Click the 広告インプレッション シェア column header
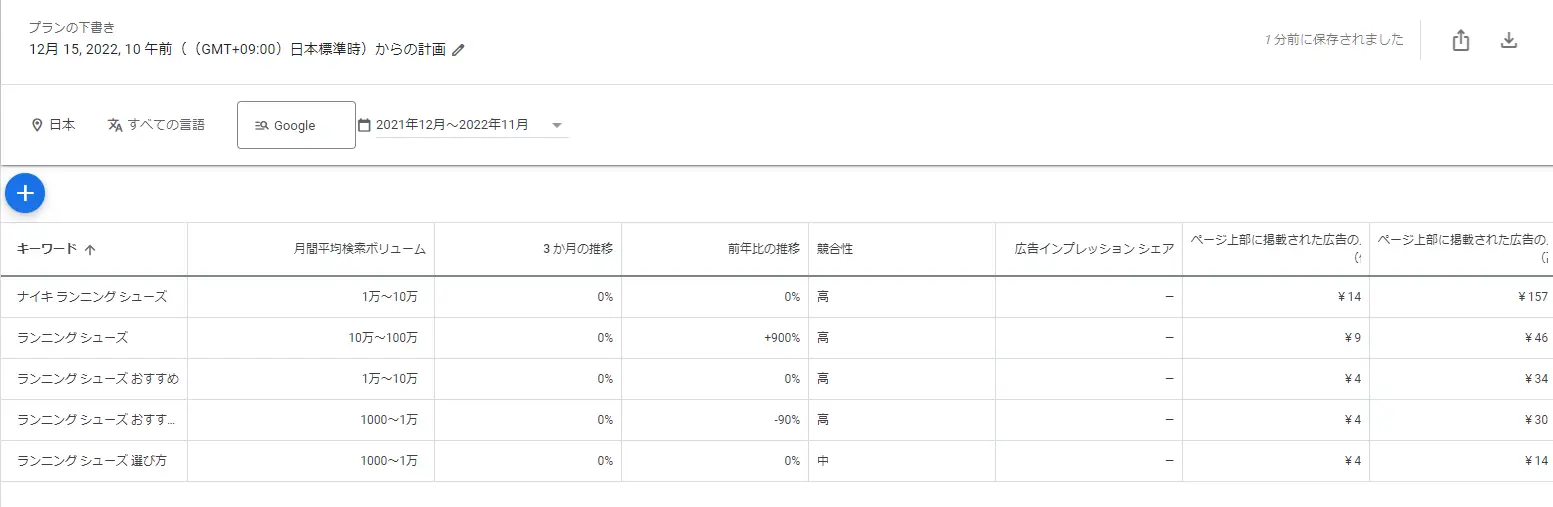This screenshot has width=1553, height=507. 1093,249
